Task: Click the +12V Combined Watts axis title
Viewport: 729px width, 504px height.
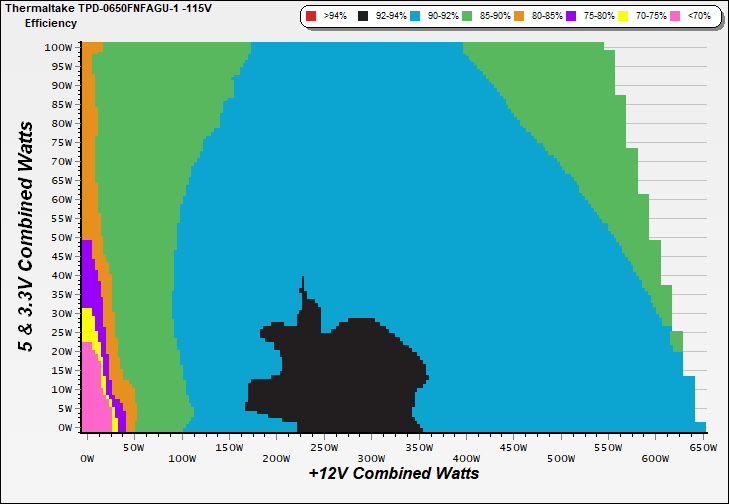Action: click(x=393, y=473)
